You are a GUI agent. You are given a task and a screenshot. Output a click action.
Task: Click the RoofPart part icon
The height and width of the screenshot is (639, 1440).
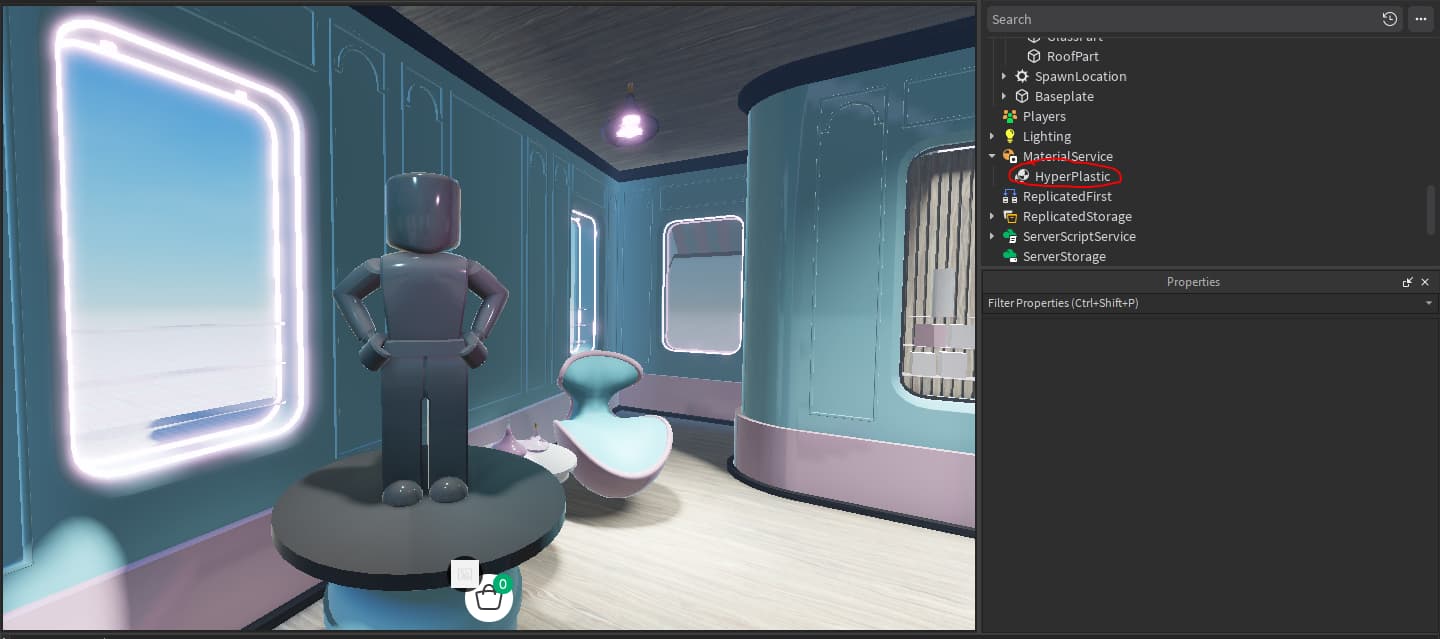pos(1035,56)
